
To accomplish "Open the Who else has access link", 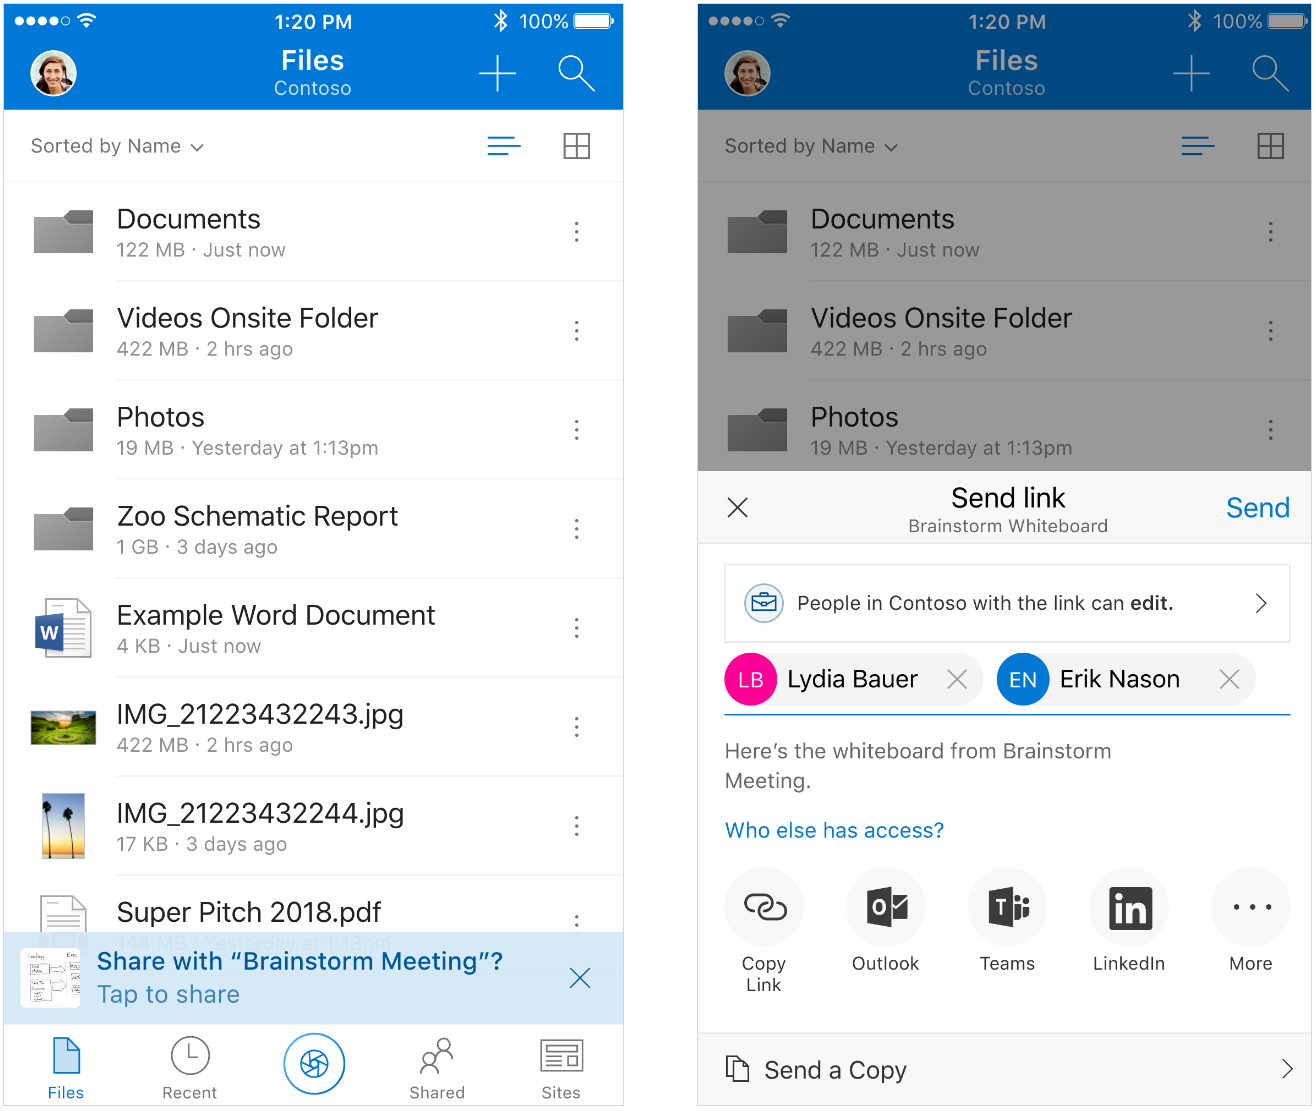I will point(834,830).
